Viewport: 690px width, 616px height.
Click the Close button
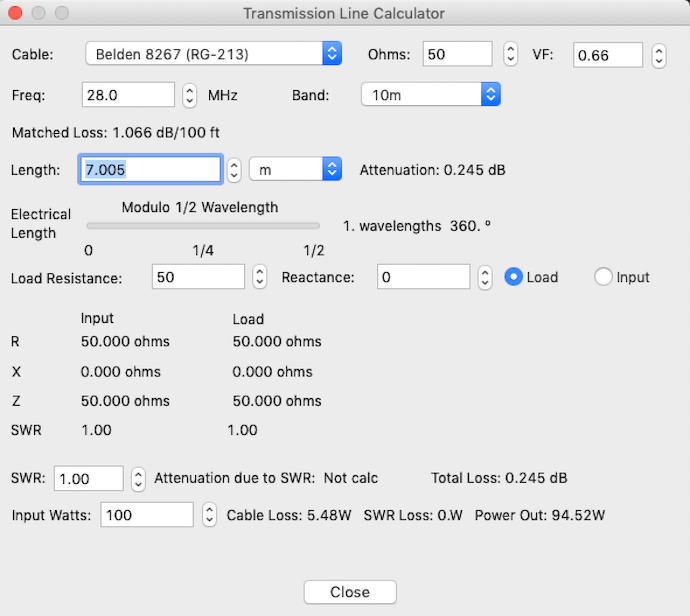(x=350, y=592)
